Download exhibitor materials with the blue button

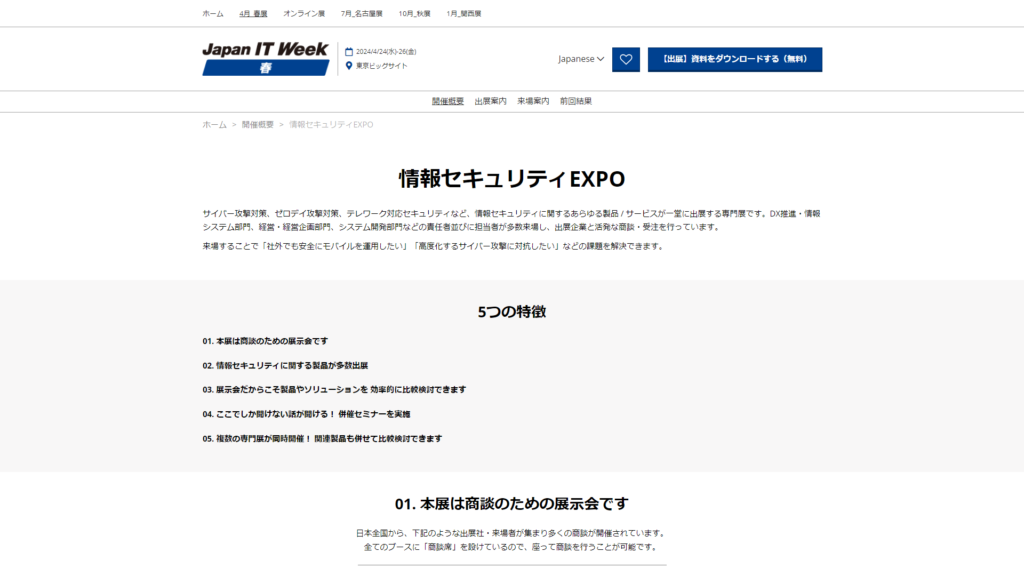click(x=735, y=59)
